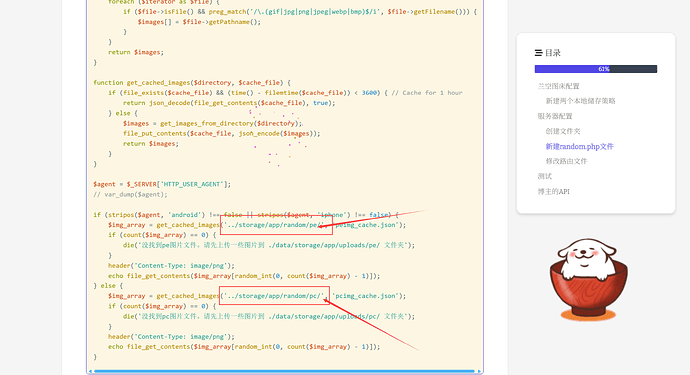Click the reading progress bar showing 61%
This screenshot has height=375, width=690.
point(595,69)
